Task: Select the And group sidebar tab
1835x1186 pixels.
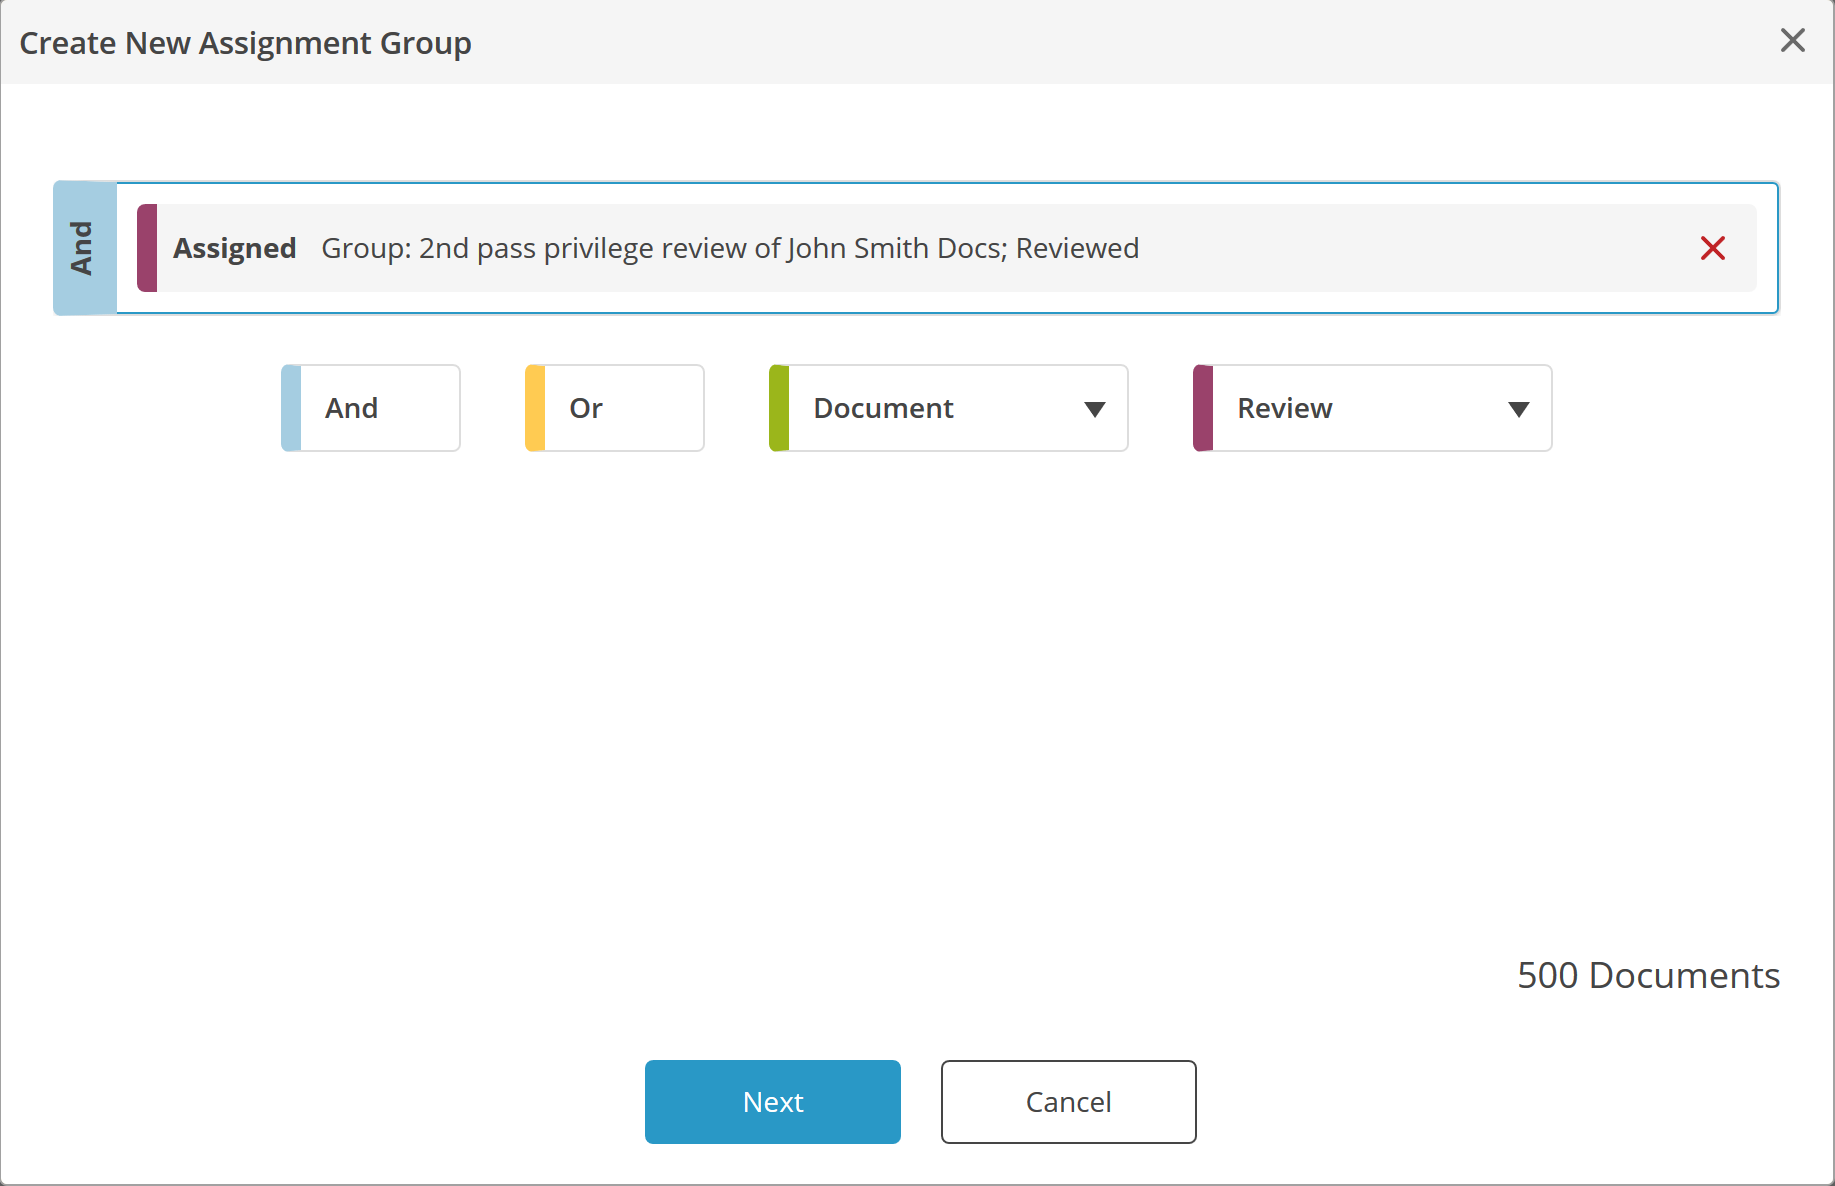Action: tap(84, 248)
